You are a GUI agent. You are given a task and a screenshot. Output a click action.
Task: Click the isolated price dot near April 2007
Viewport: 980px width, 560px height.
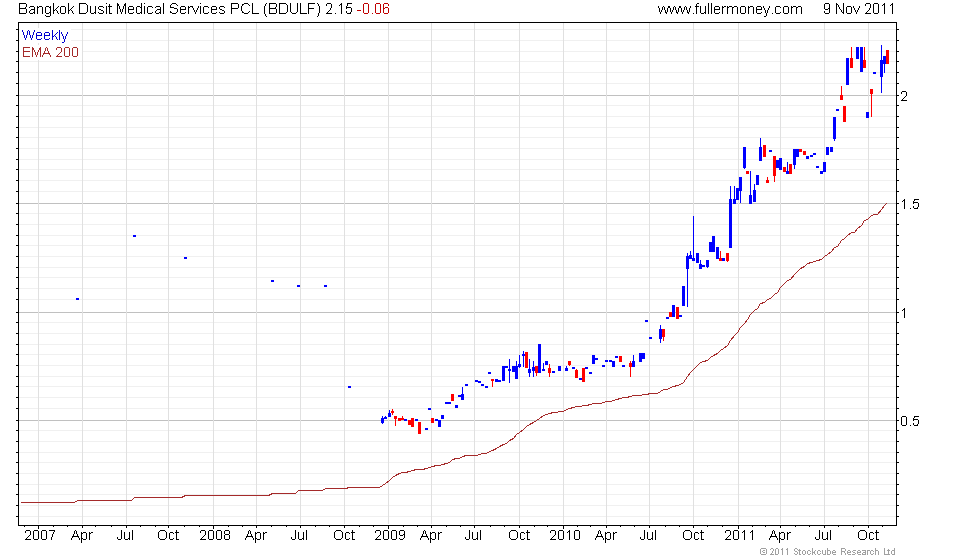click(x=78, y=299)
